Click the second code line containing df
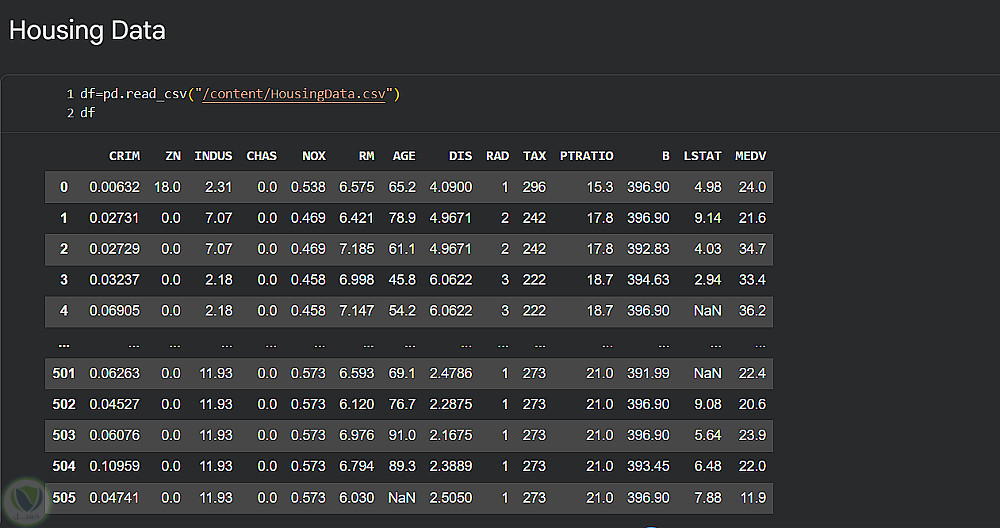 tap(88, 113)
